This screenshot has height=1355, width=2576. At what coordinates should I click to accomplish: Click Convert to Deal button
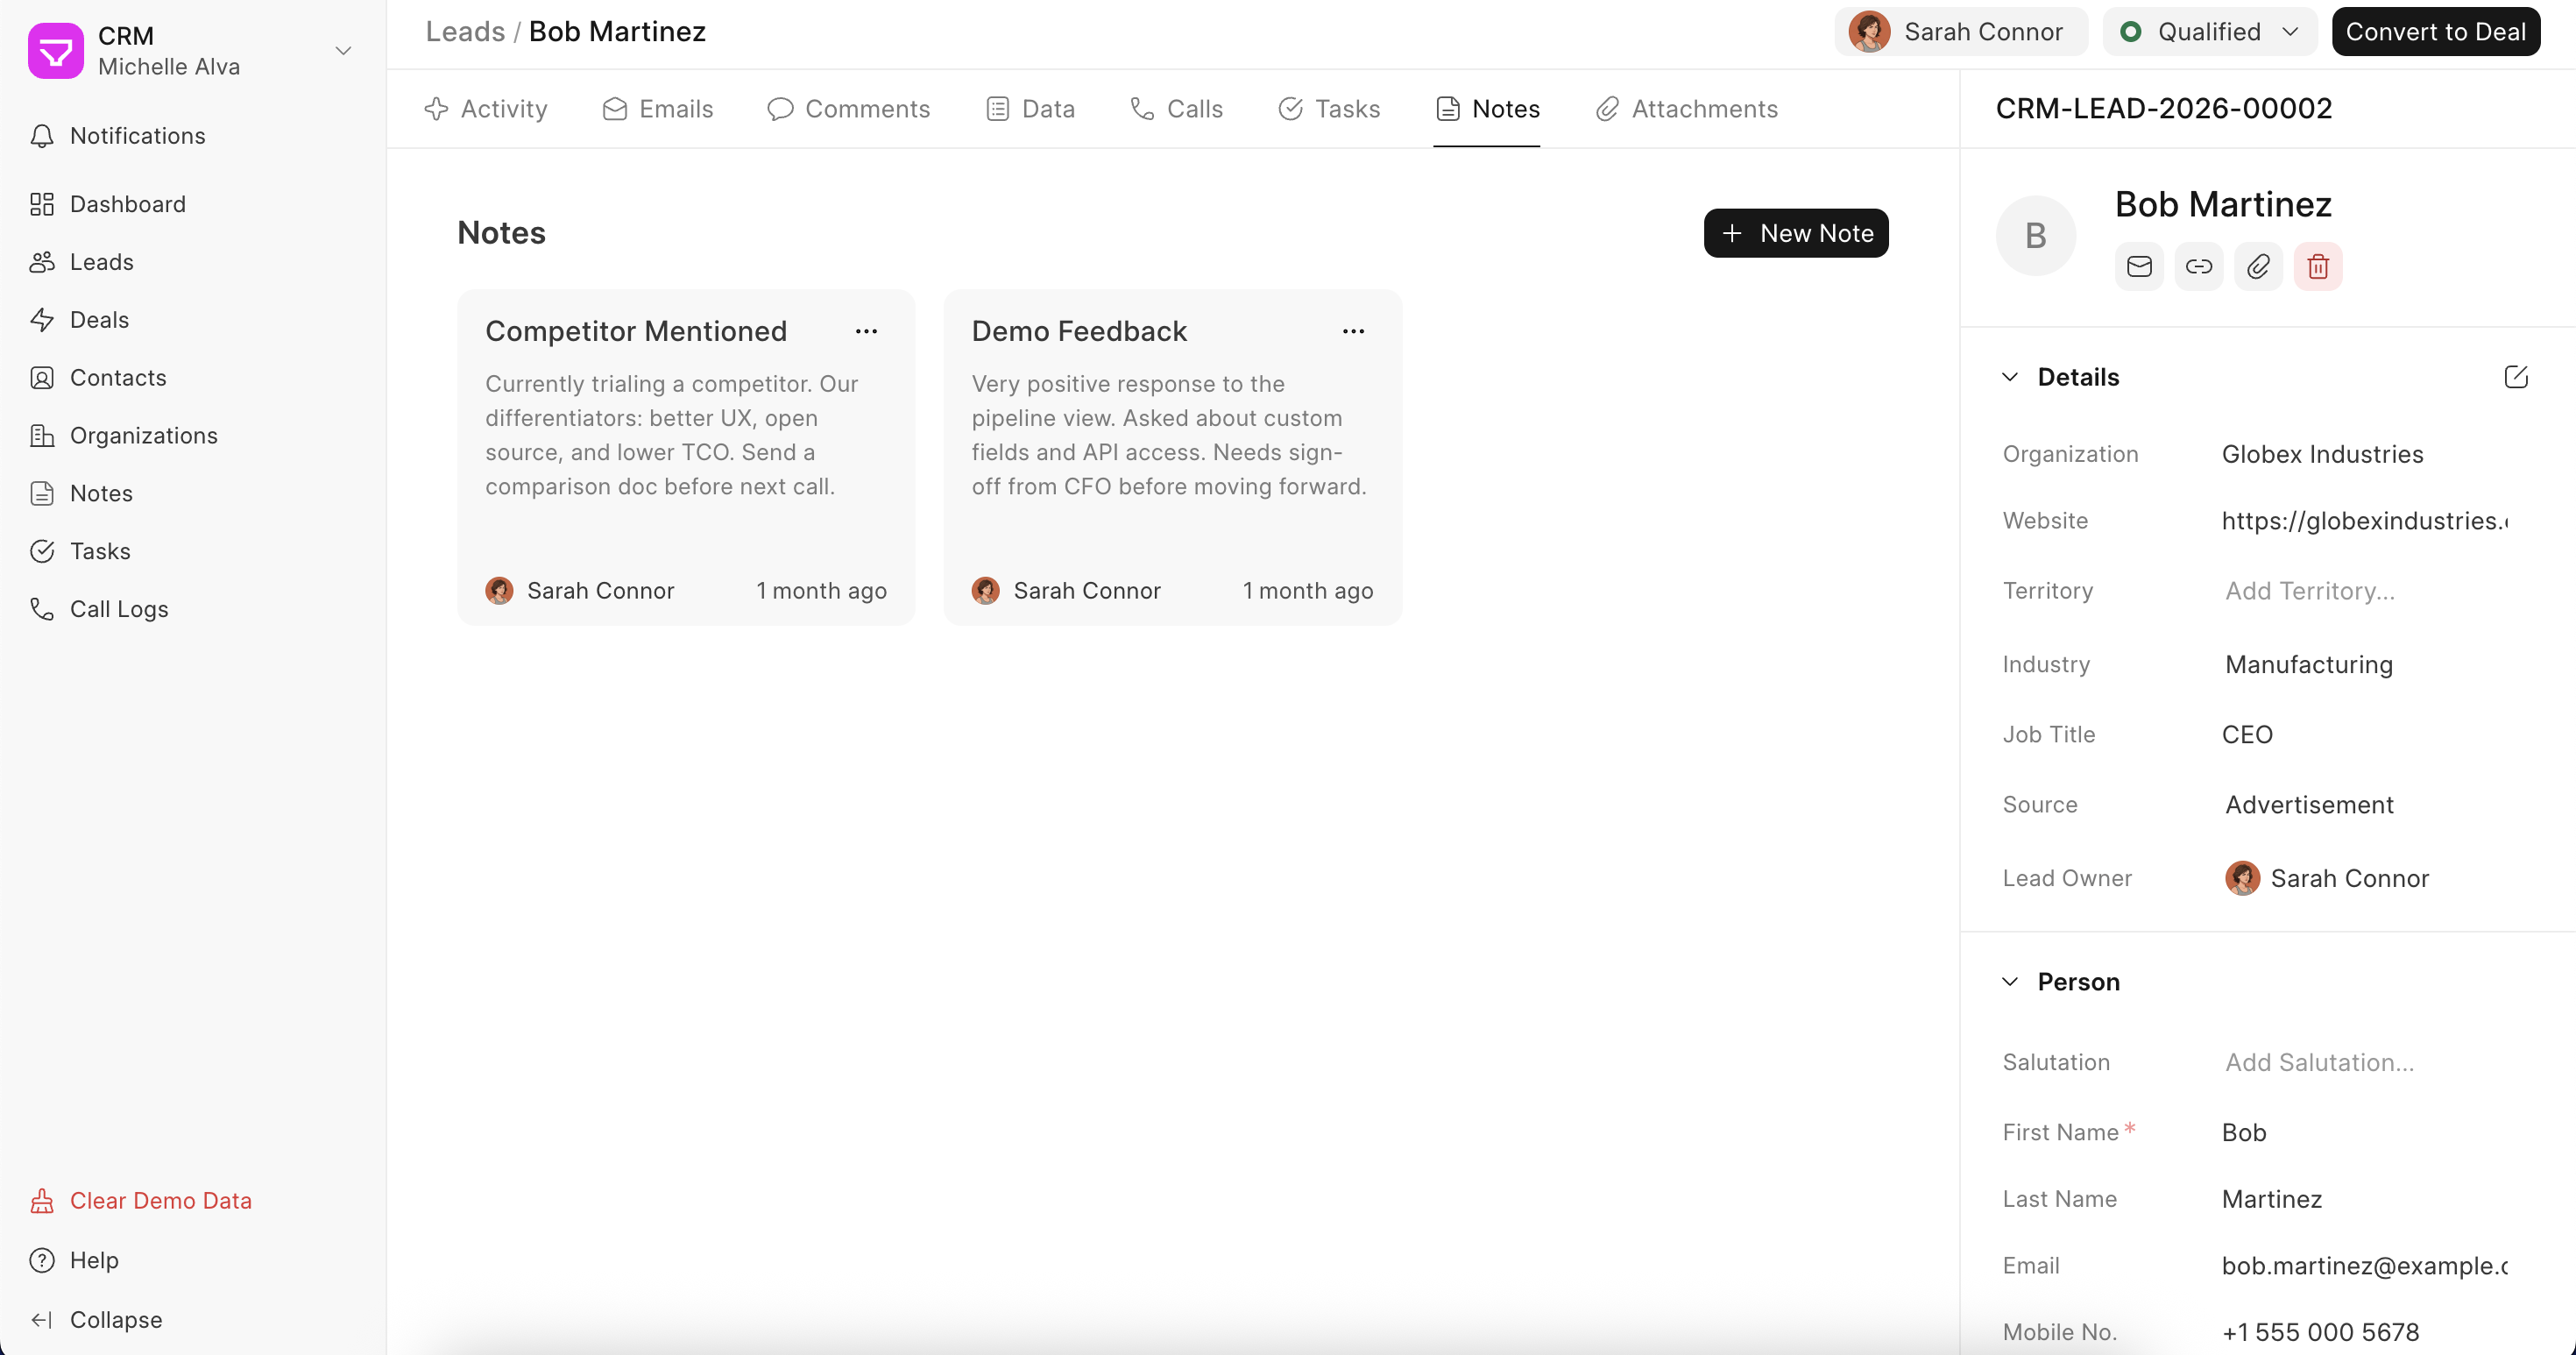(x=2435, y=32)
